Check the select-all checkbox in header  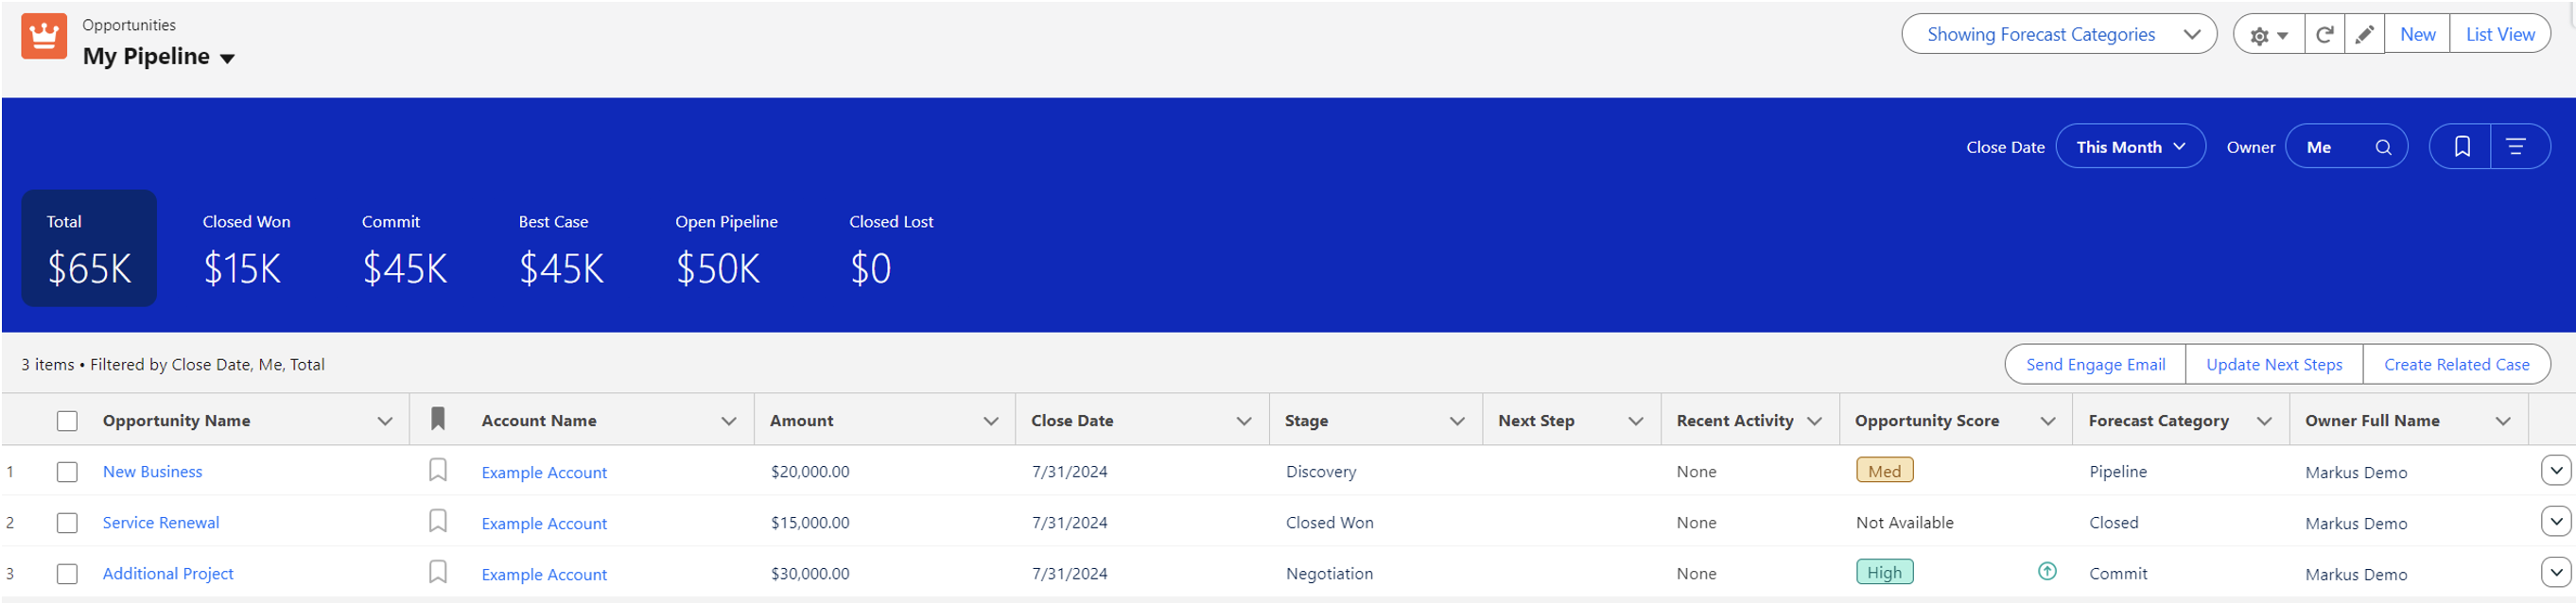click(67, 421)
